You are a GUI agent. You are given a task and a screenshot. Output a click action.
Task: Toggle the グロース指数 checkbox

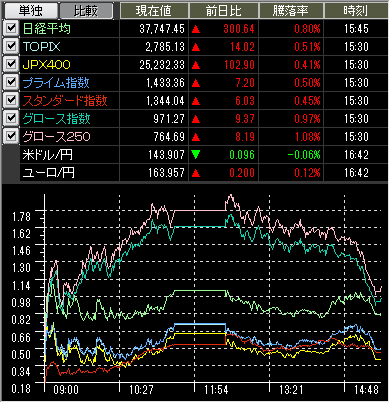coord(11,118)
